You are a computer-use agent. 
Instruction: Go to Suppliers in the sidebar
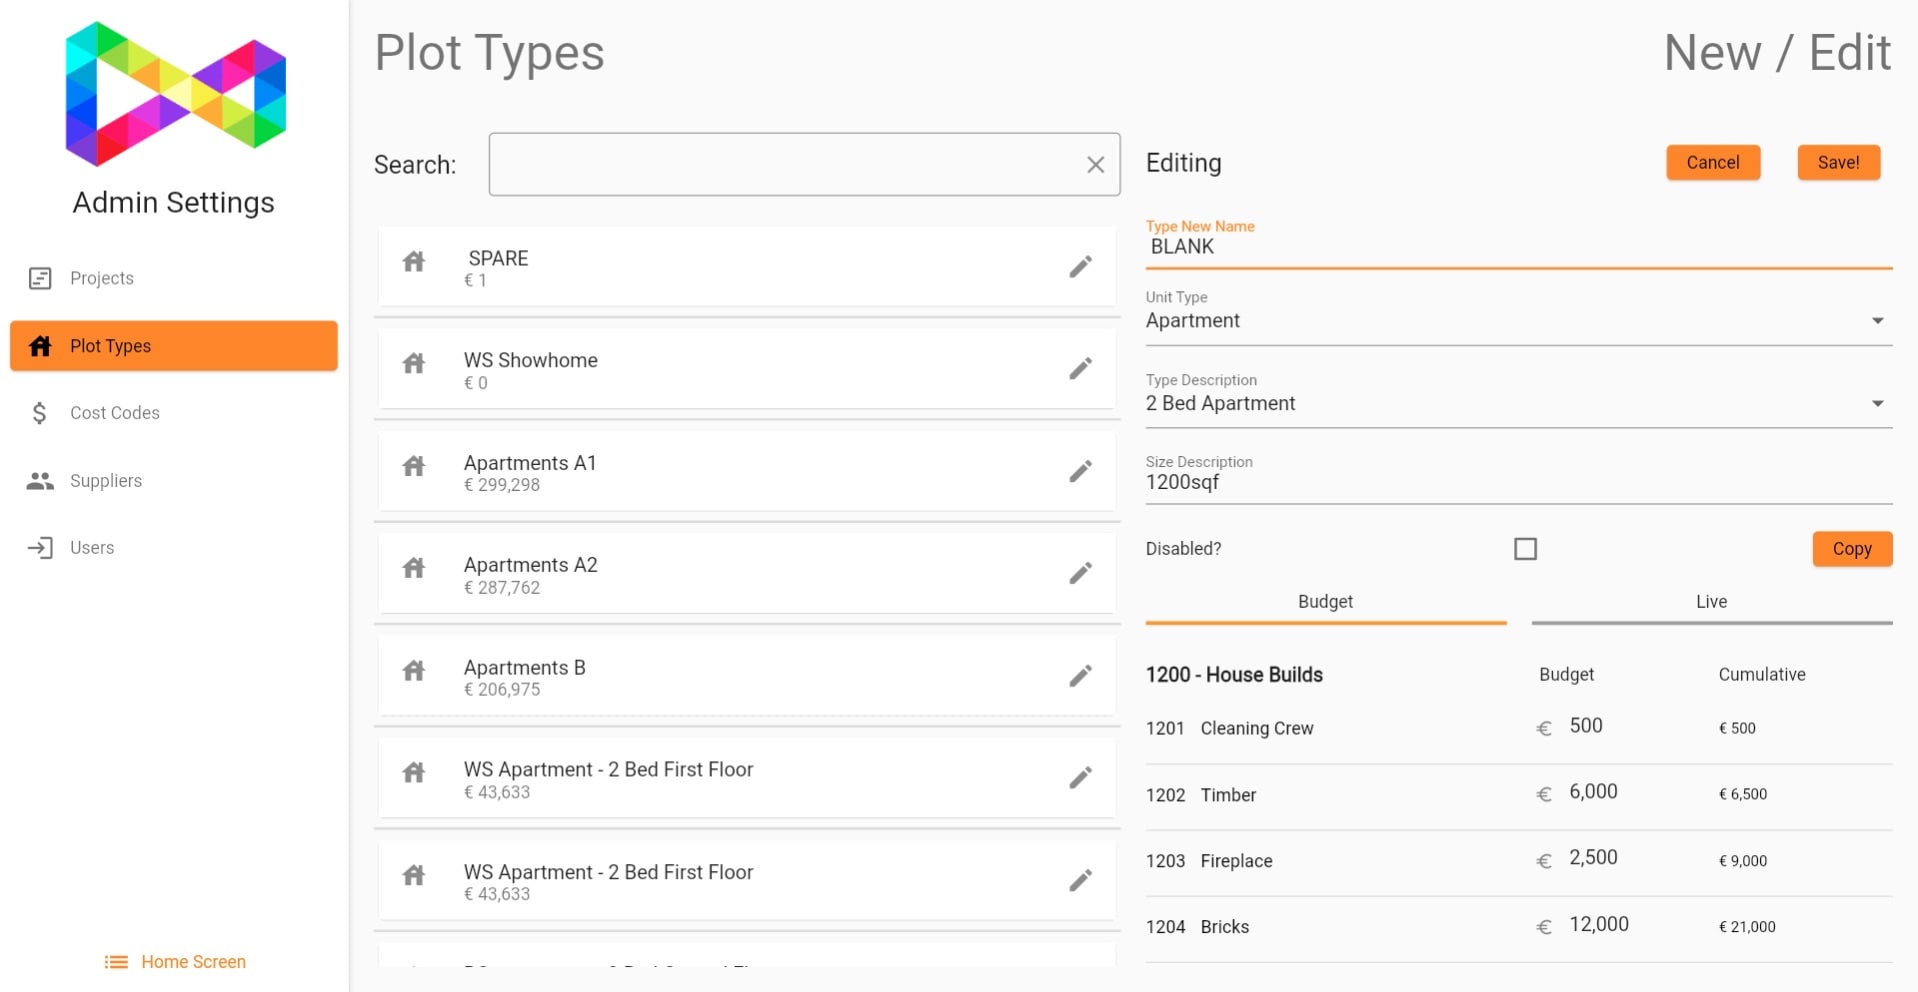[105, 481]
